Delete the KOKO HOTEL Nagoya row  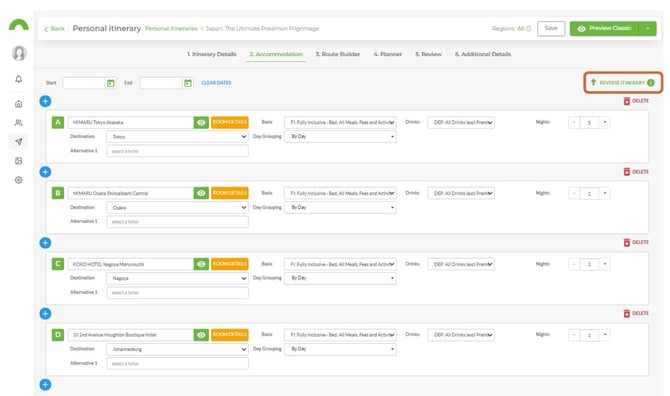(636, 242)
